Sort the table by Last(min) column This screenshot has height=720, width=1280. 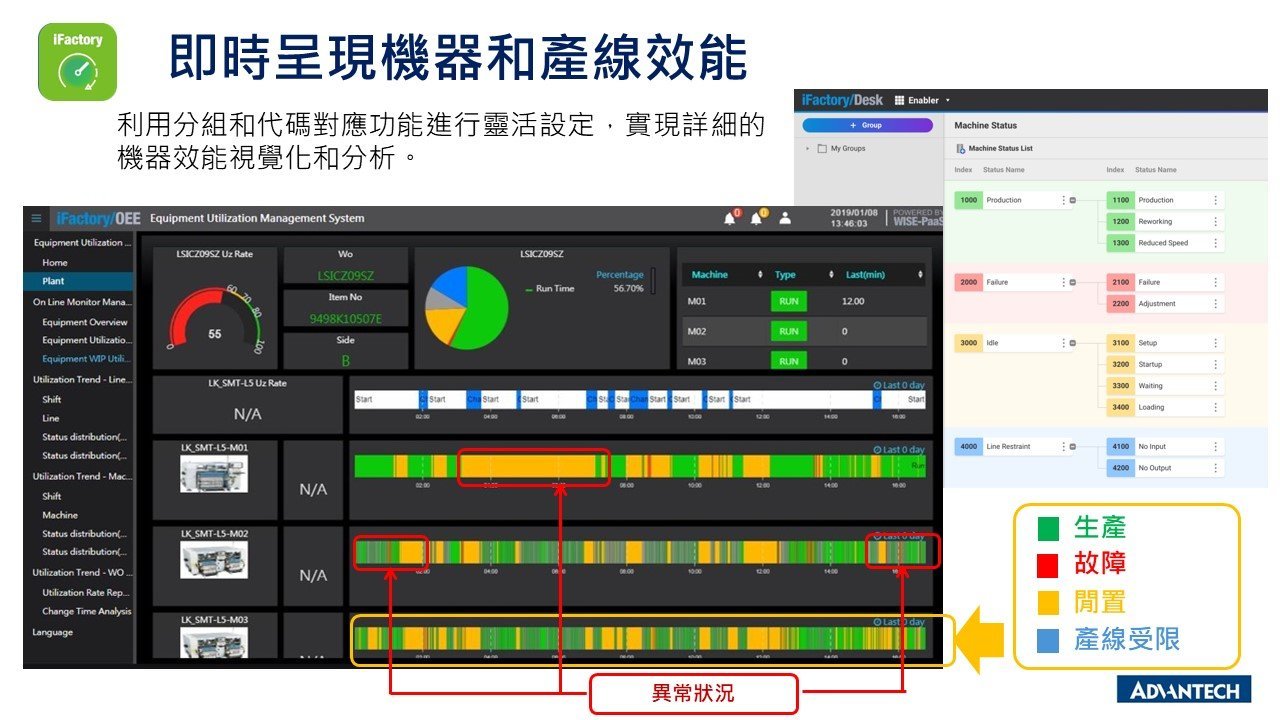point(920,274)
